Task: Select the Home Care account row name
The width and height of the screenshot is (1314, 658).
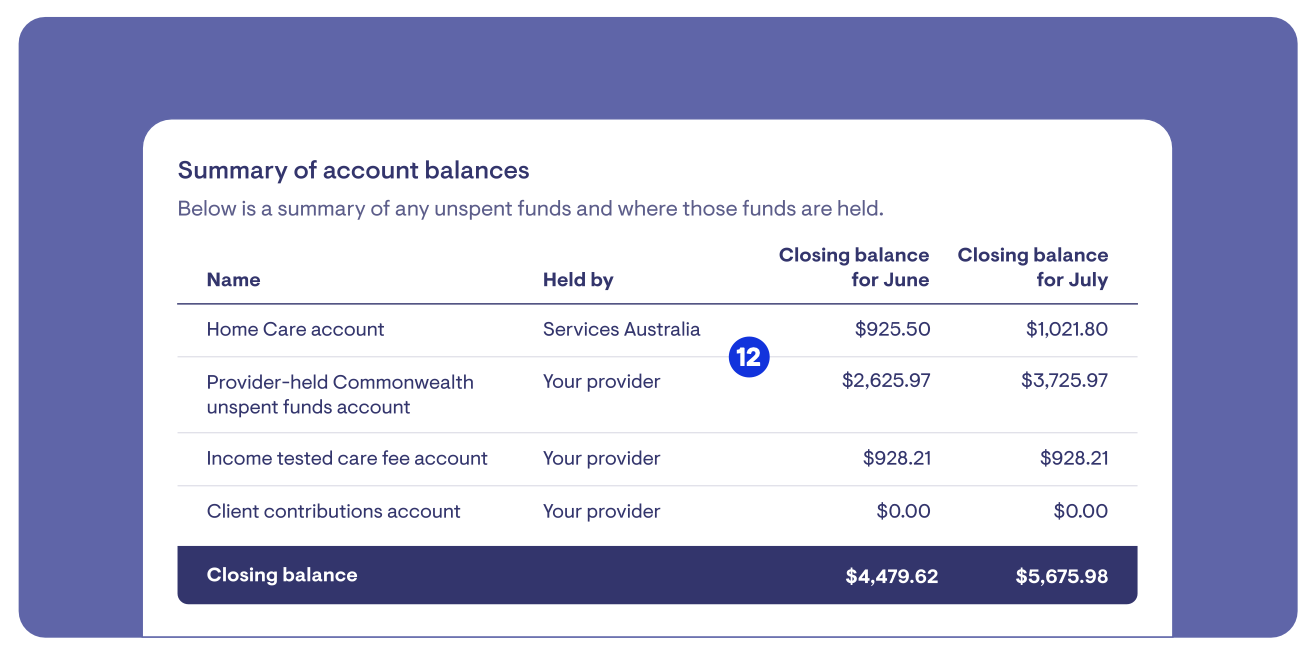Action: click(295, 329)
